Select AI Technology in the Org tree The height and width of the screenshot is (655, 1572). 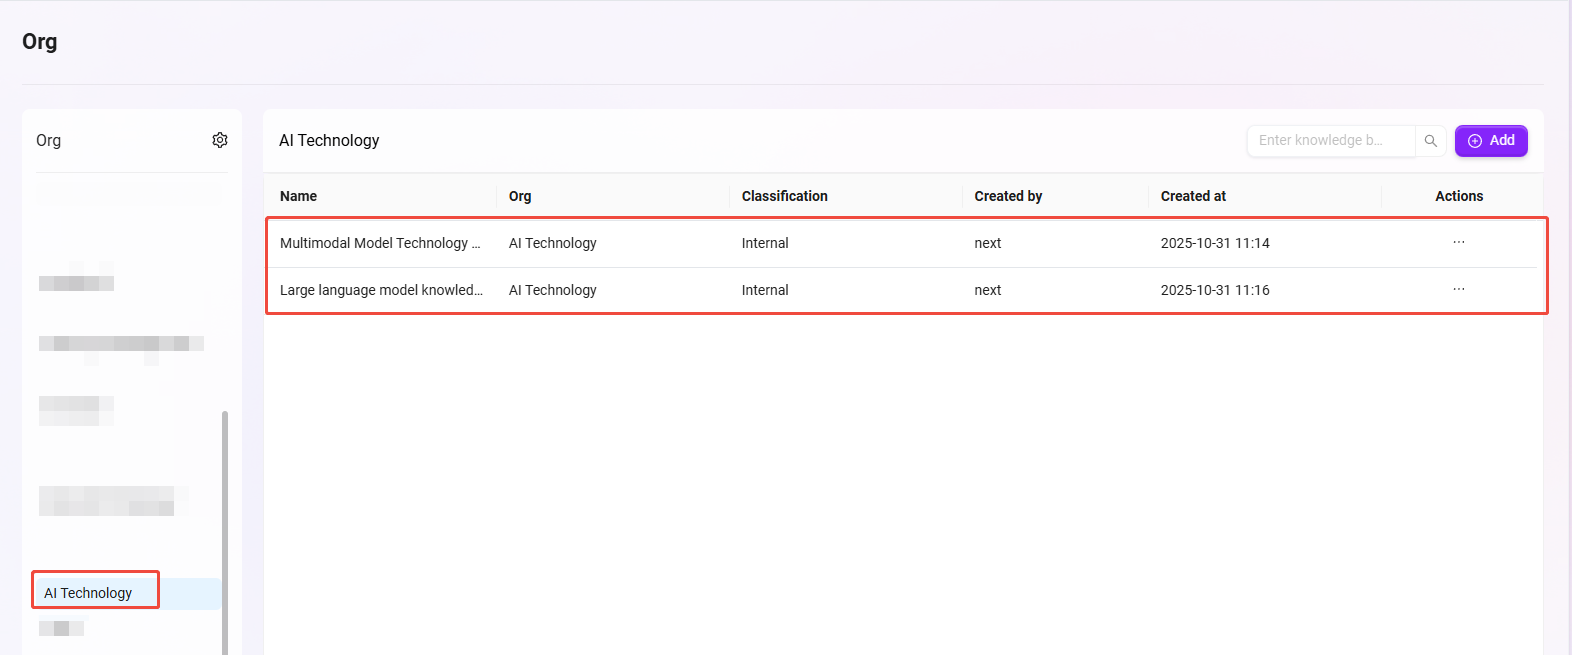pyautogui.click(x=88, y=593)
